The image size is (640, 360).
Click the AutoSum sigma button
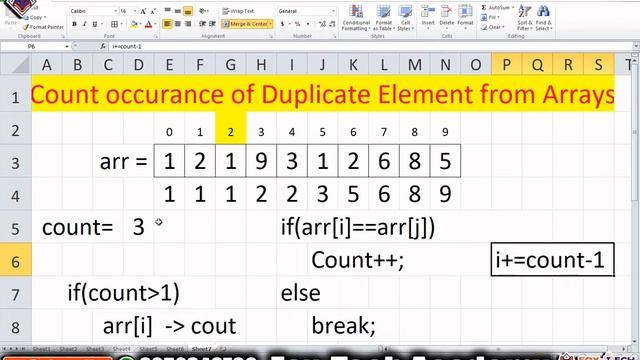[x=497, y=8]
